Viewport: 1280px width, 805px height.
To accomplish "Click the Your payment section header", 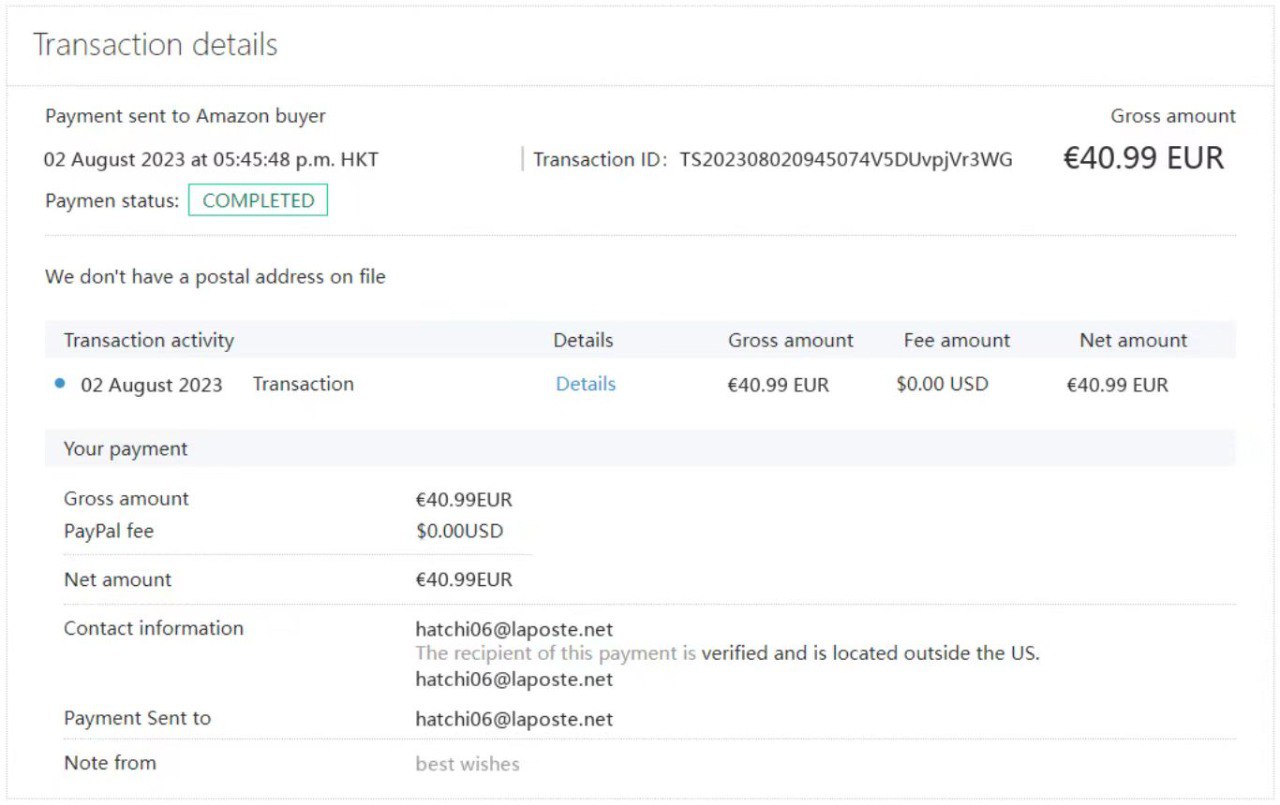I will pos(126,449).
